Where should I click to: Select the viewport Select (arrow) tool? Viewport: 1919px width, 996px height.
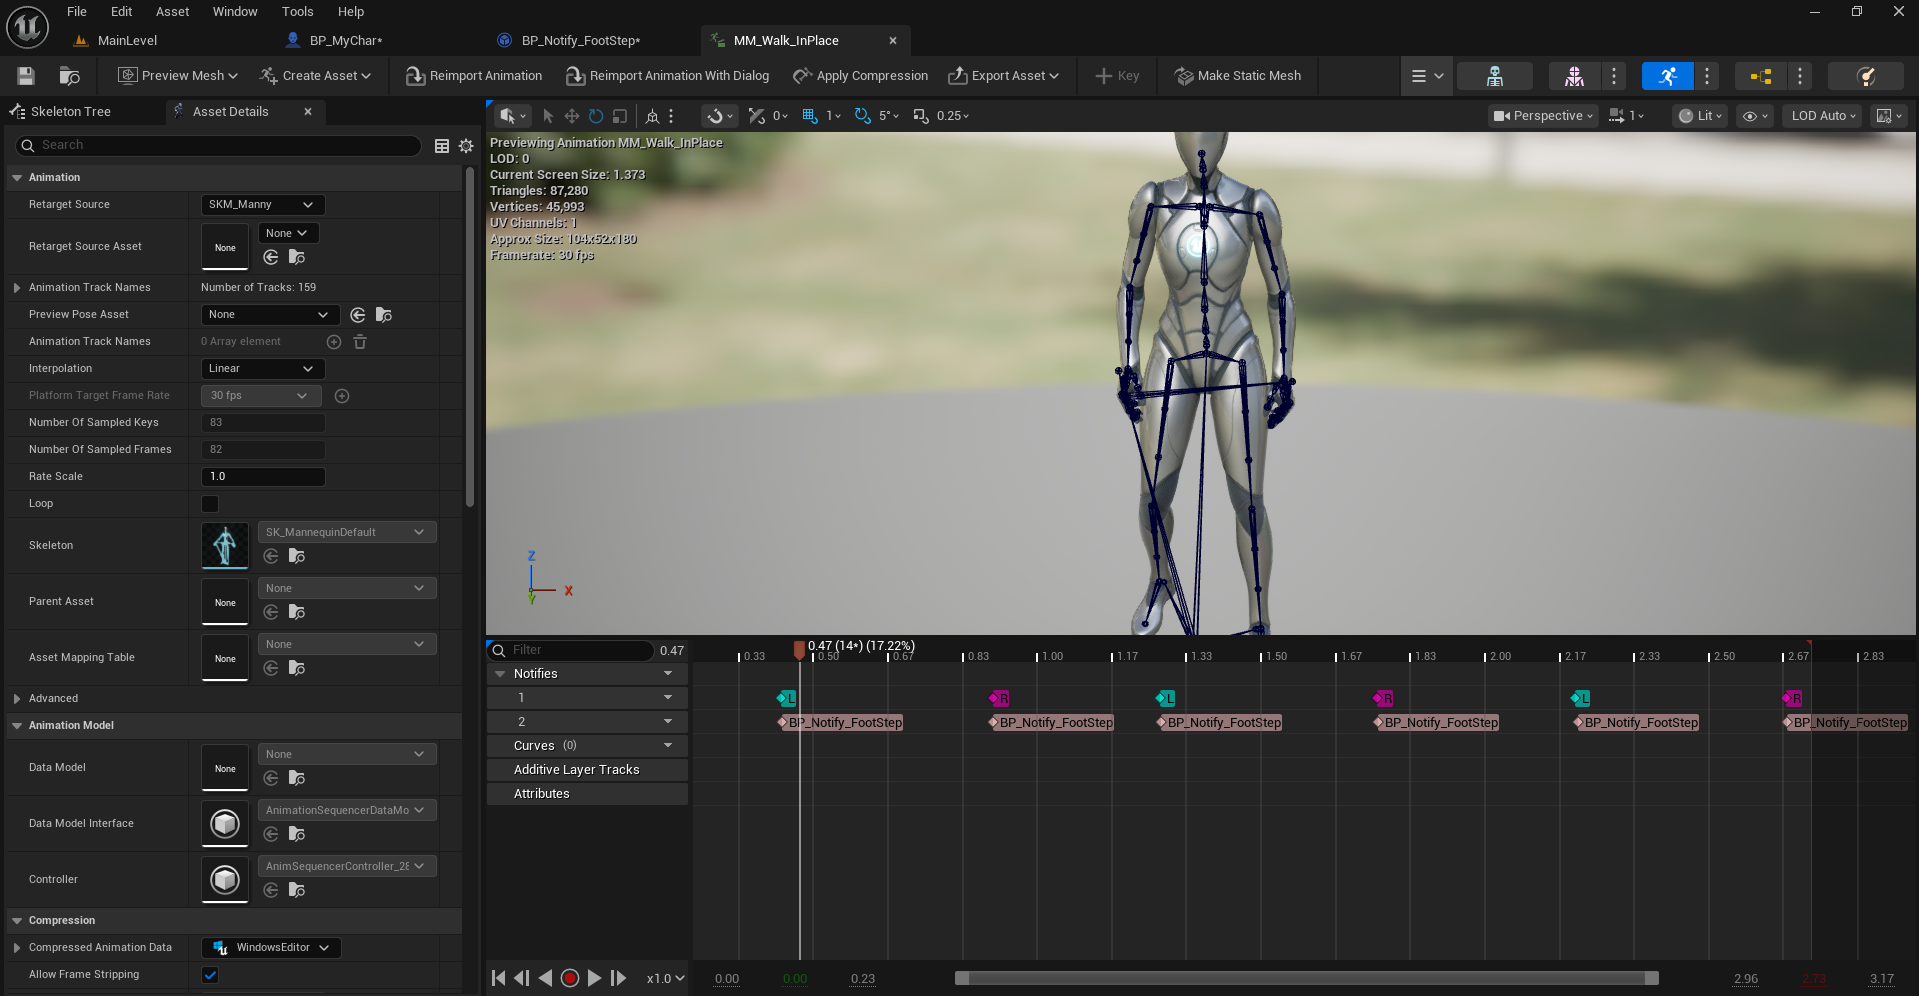click(548, 116)
